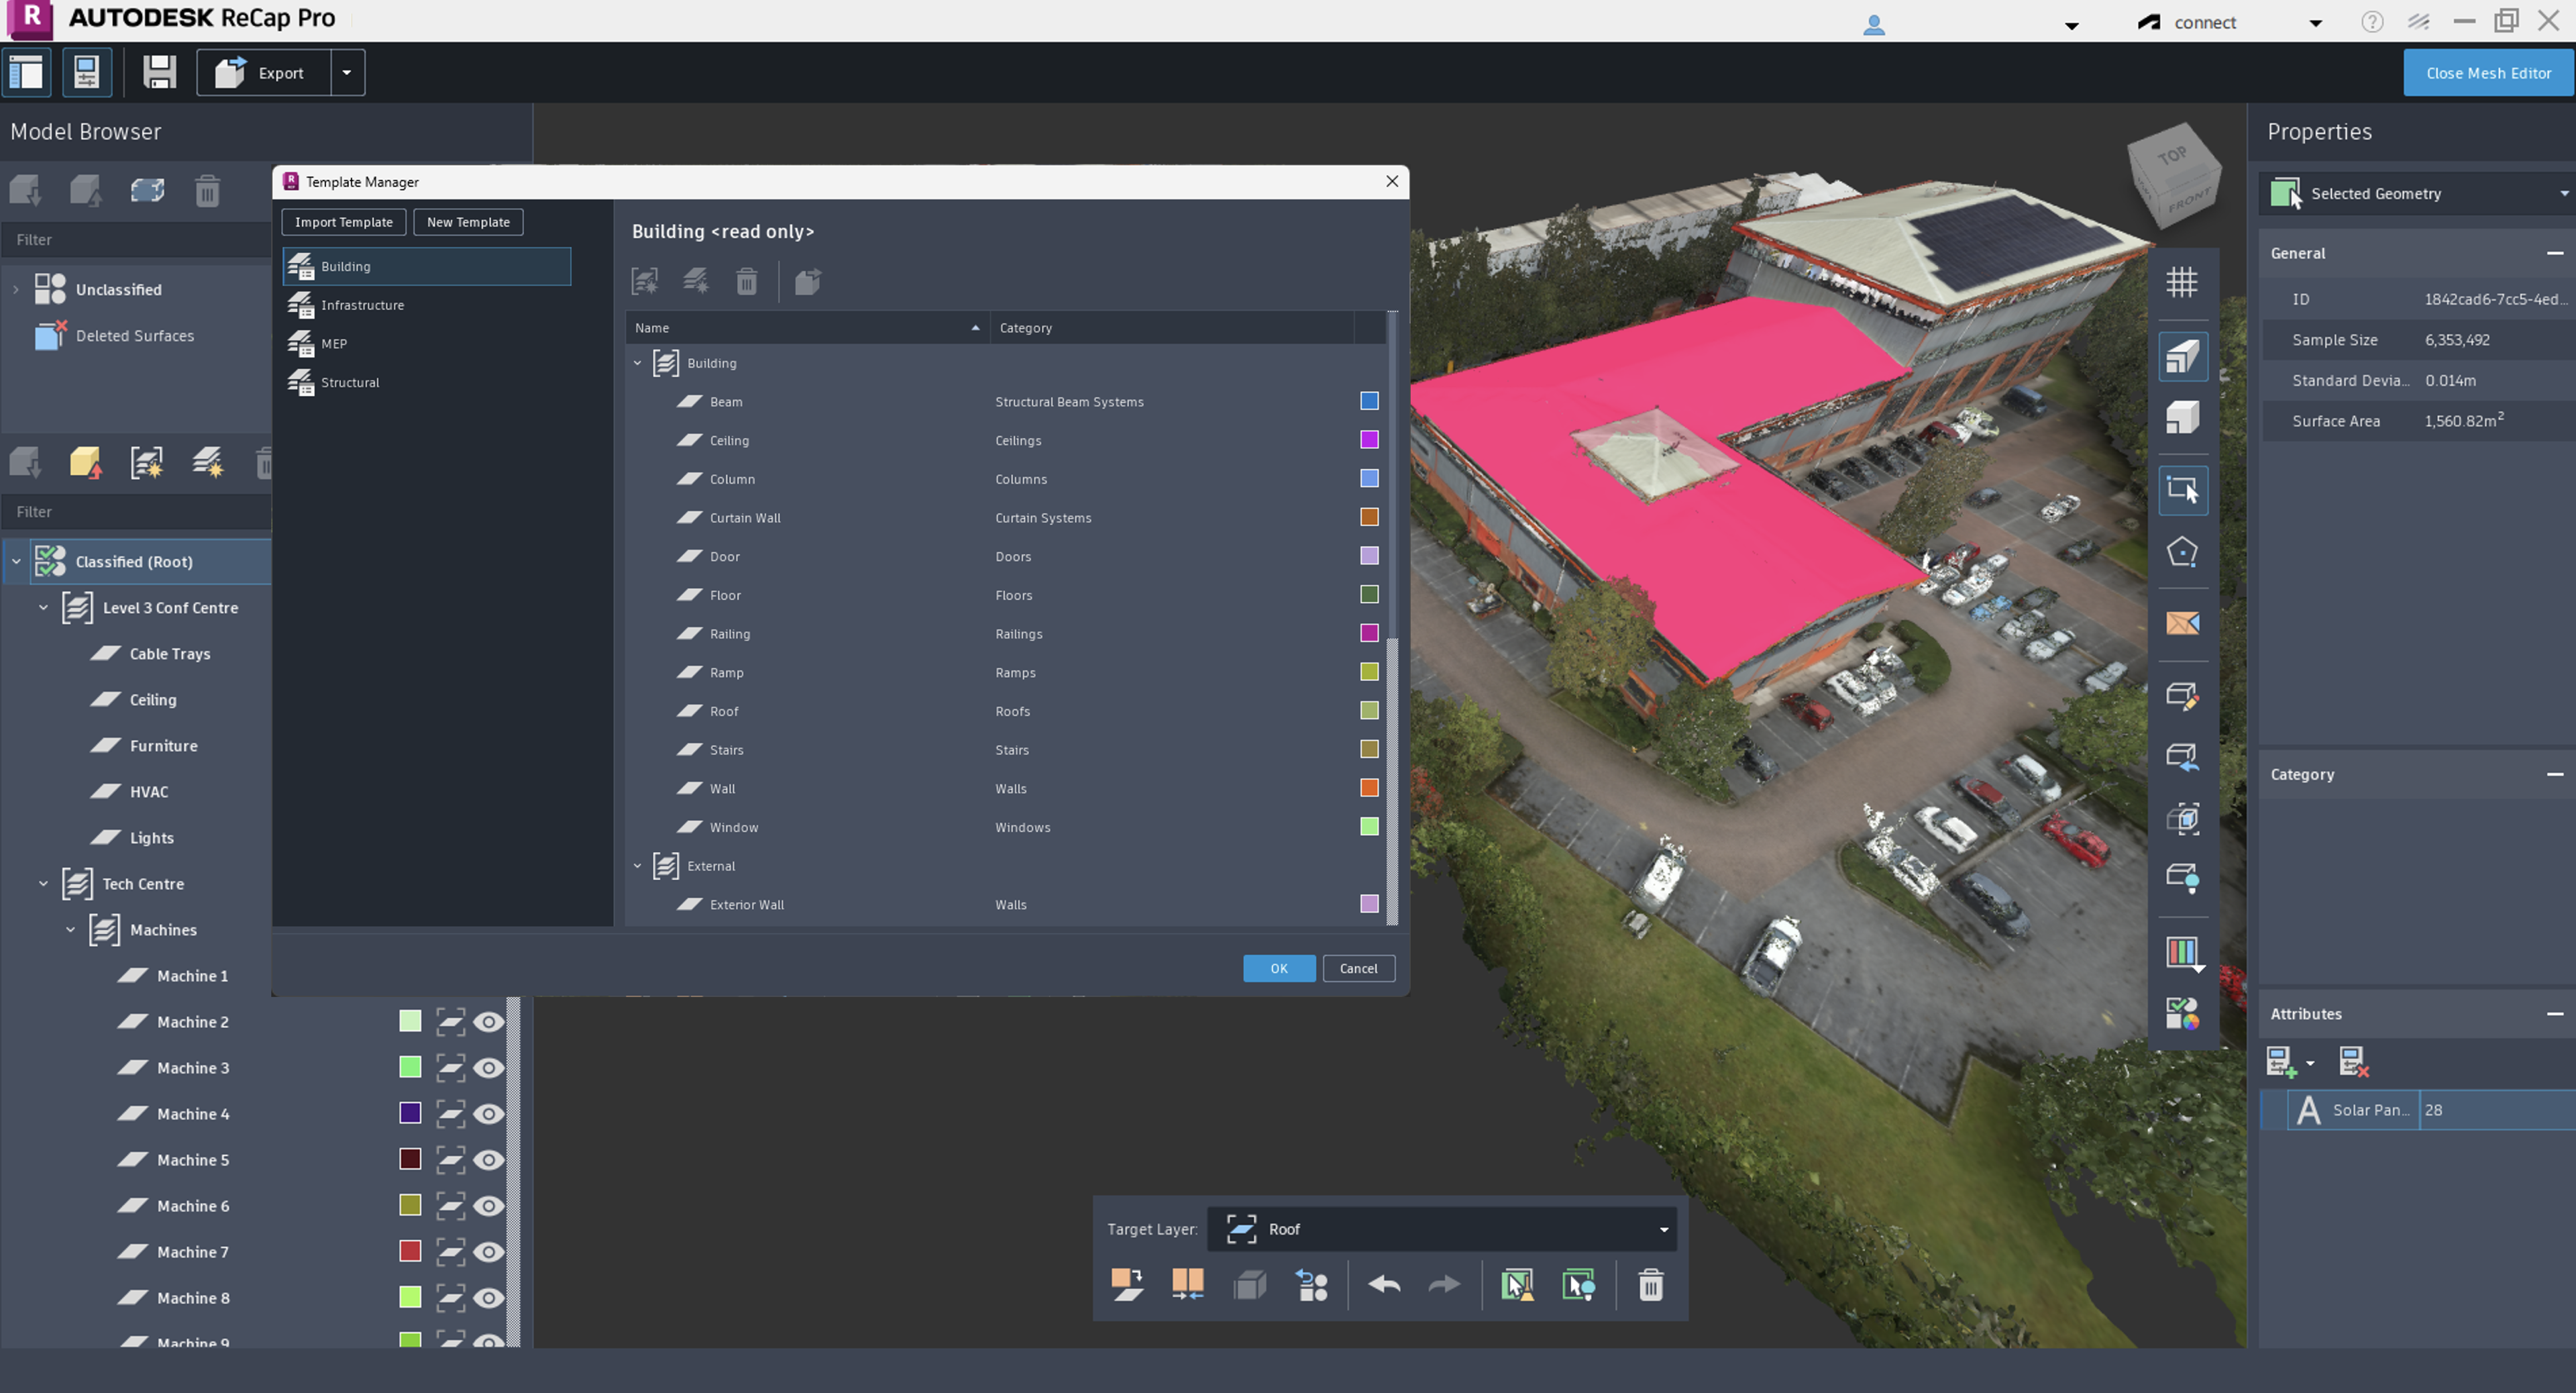Click the New Template button
Image resolution: width=2576 pixels, height=1393 pixels.
coord(468,222)
